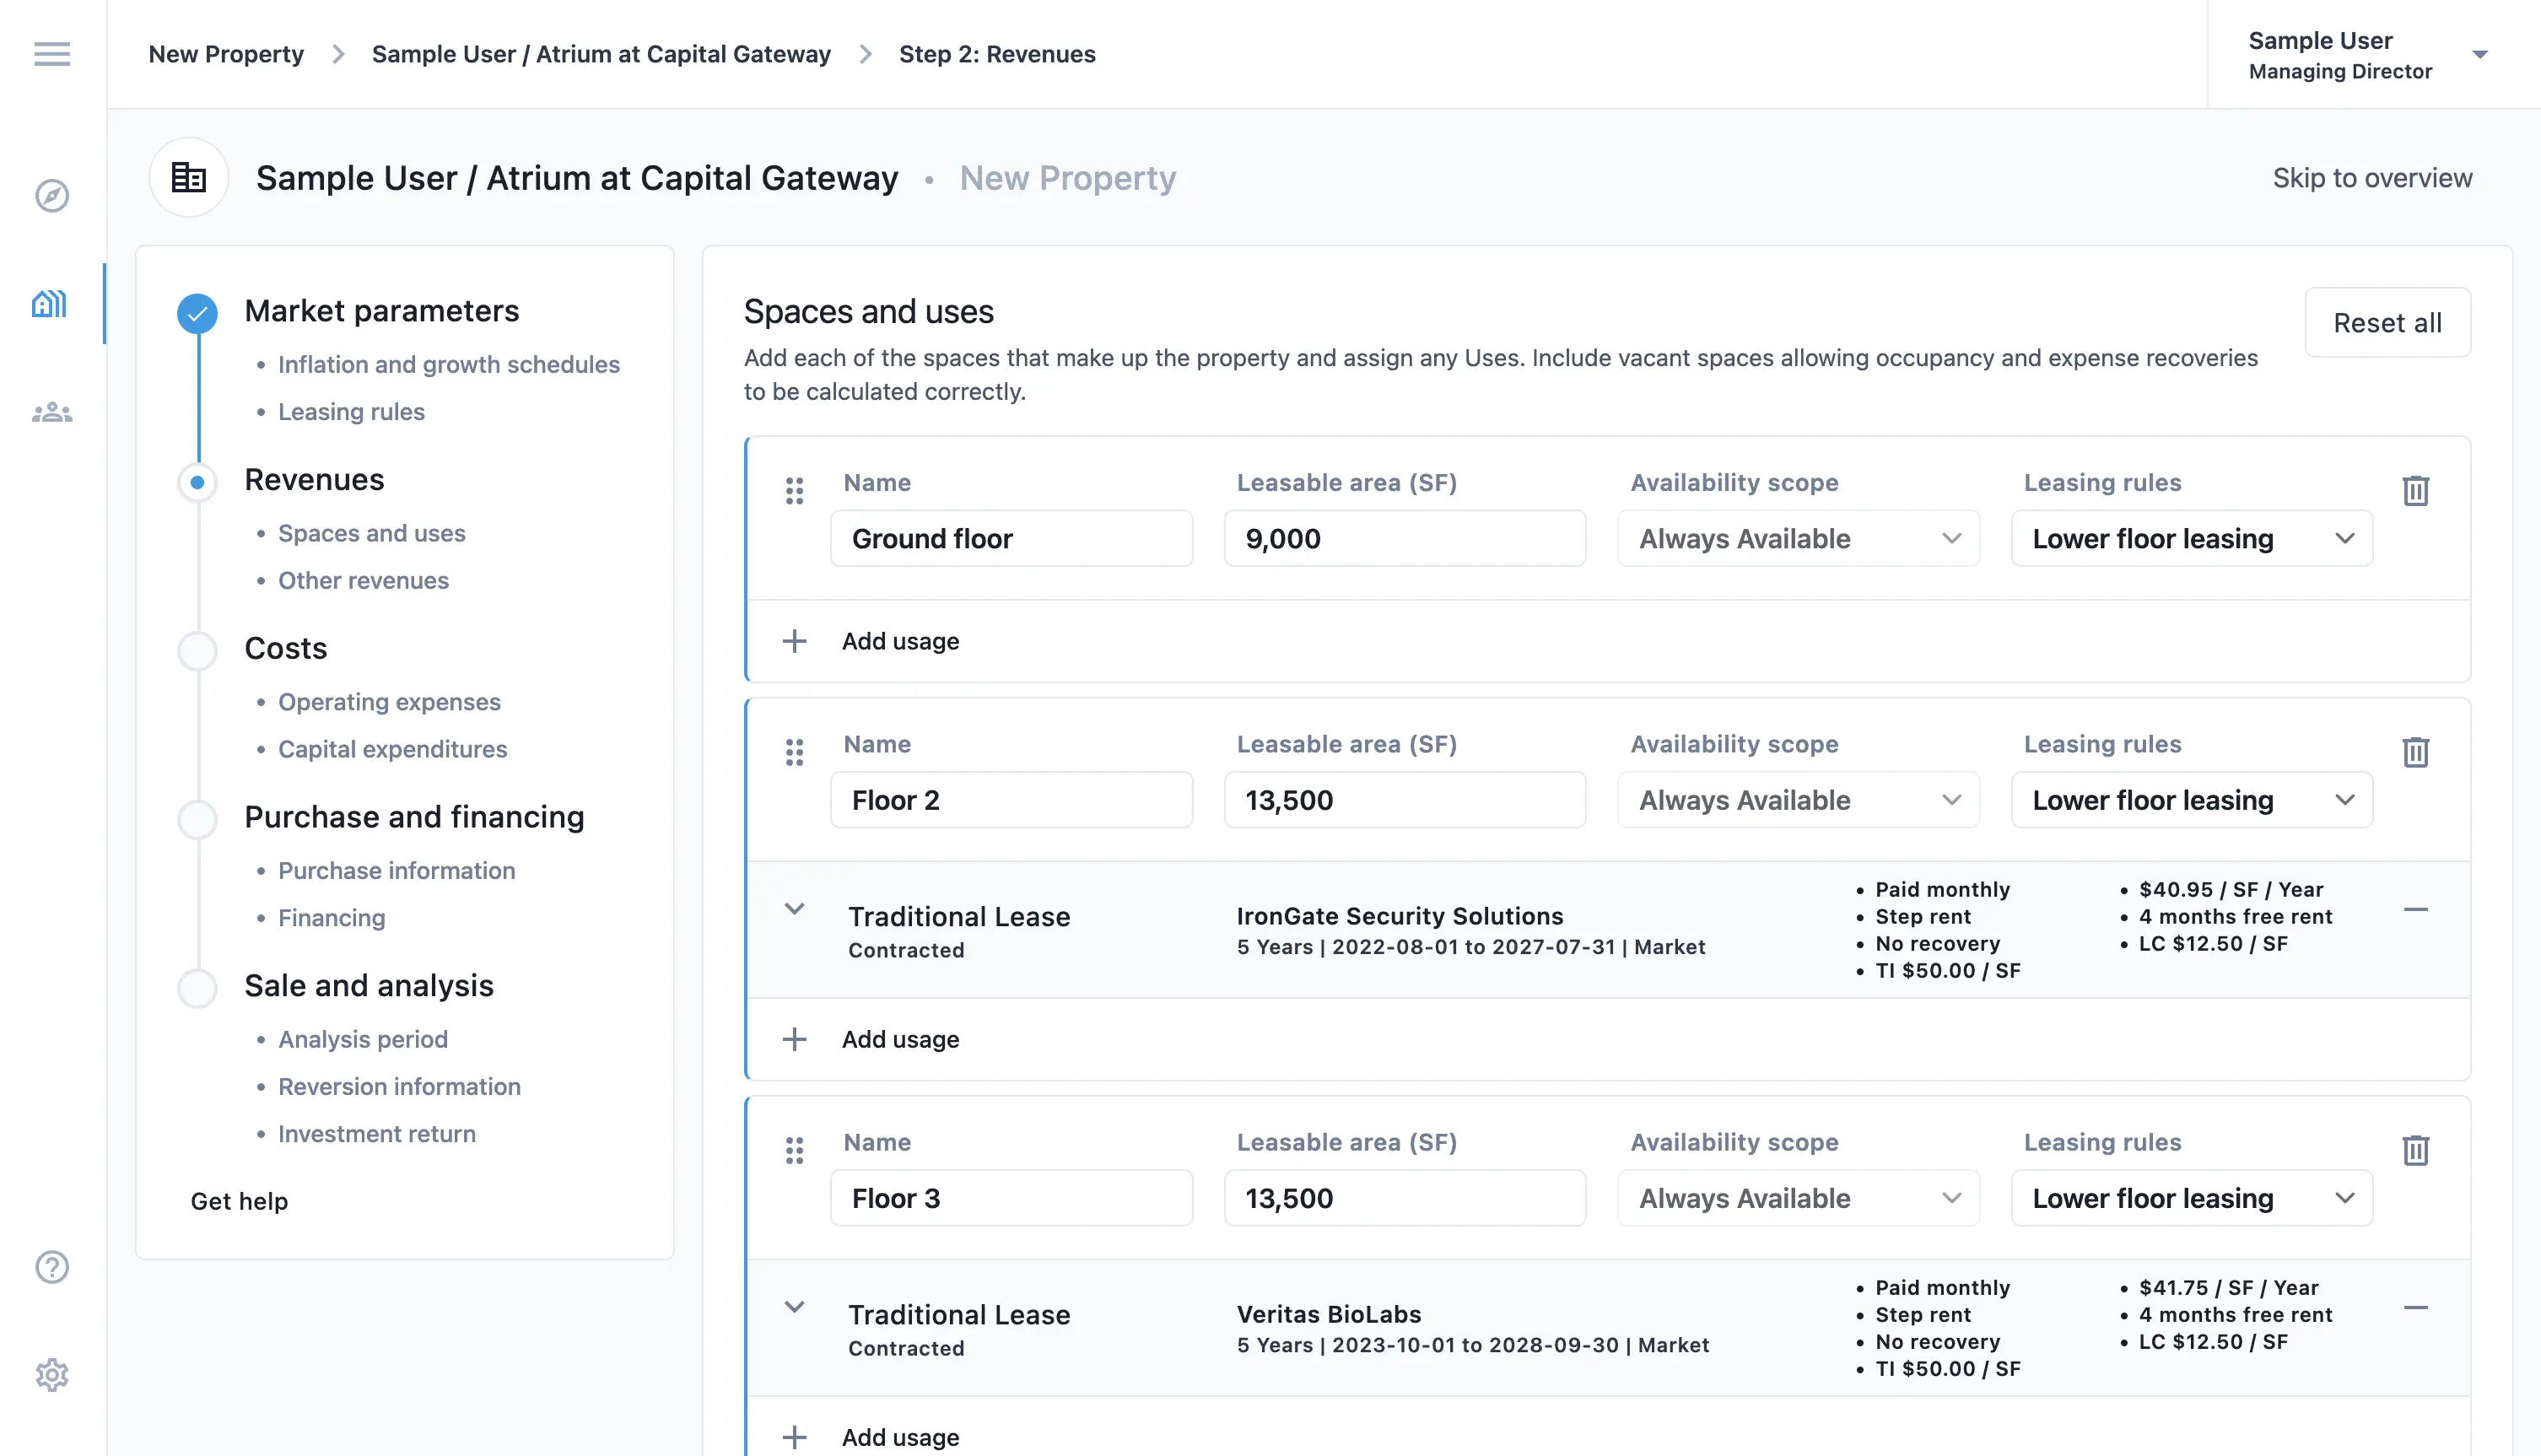2541x1456 pixels.
Task: Open the properties building sidebar icon
Action: (x=50, y=304)
